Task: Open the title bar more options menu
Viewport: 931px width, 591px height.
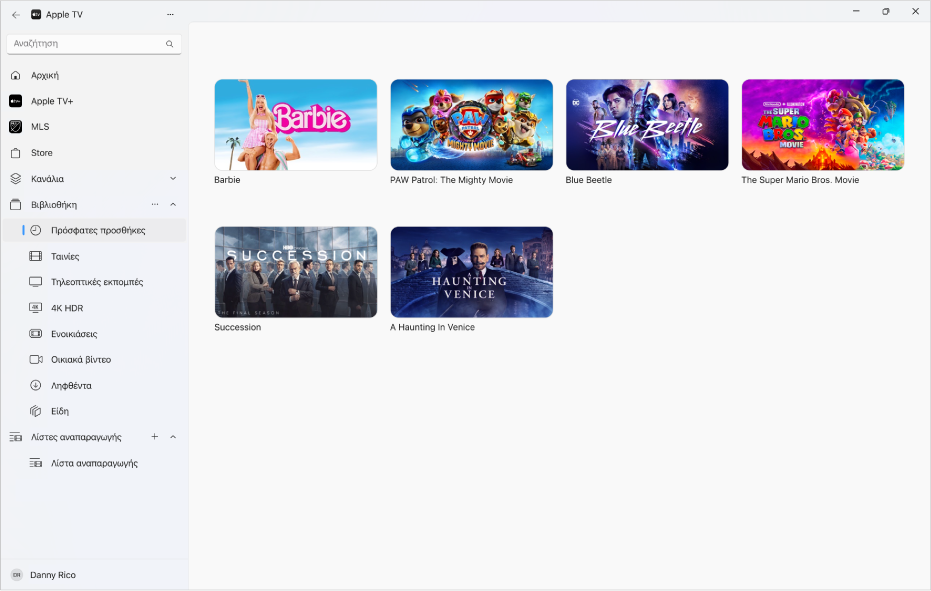Action: [170, 14]
